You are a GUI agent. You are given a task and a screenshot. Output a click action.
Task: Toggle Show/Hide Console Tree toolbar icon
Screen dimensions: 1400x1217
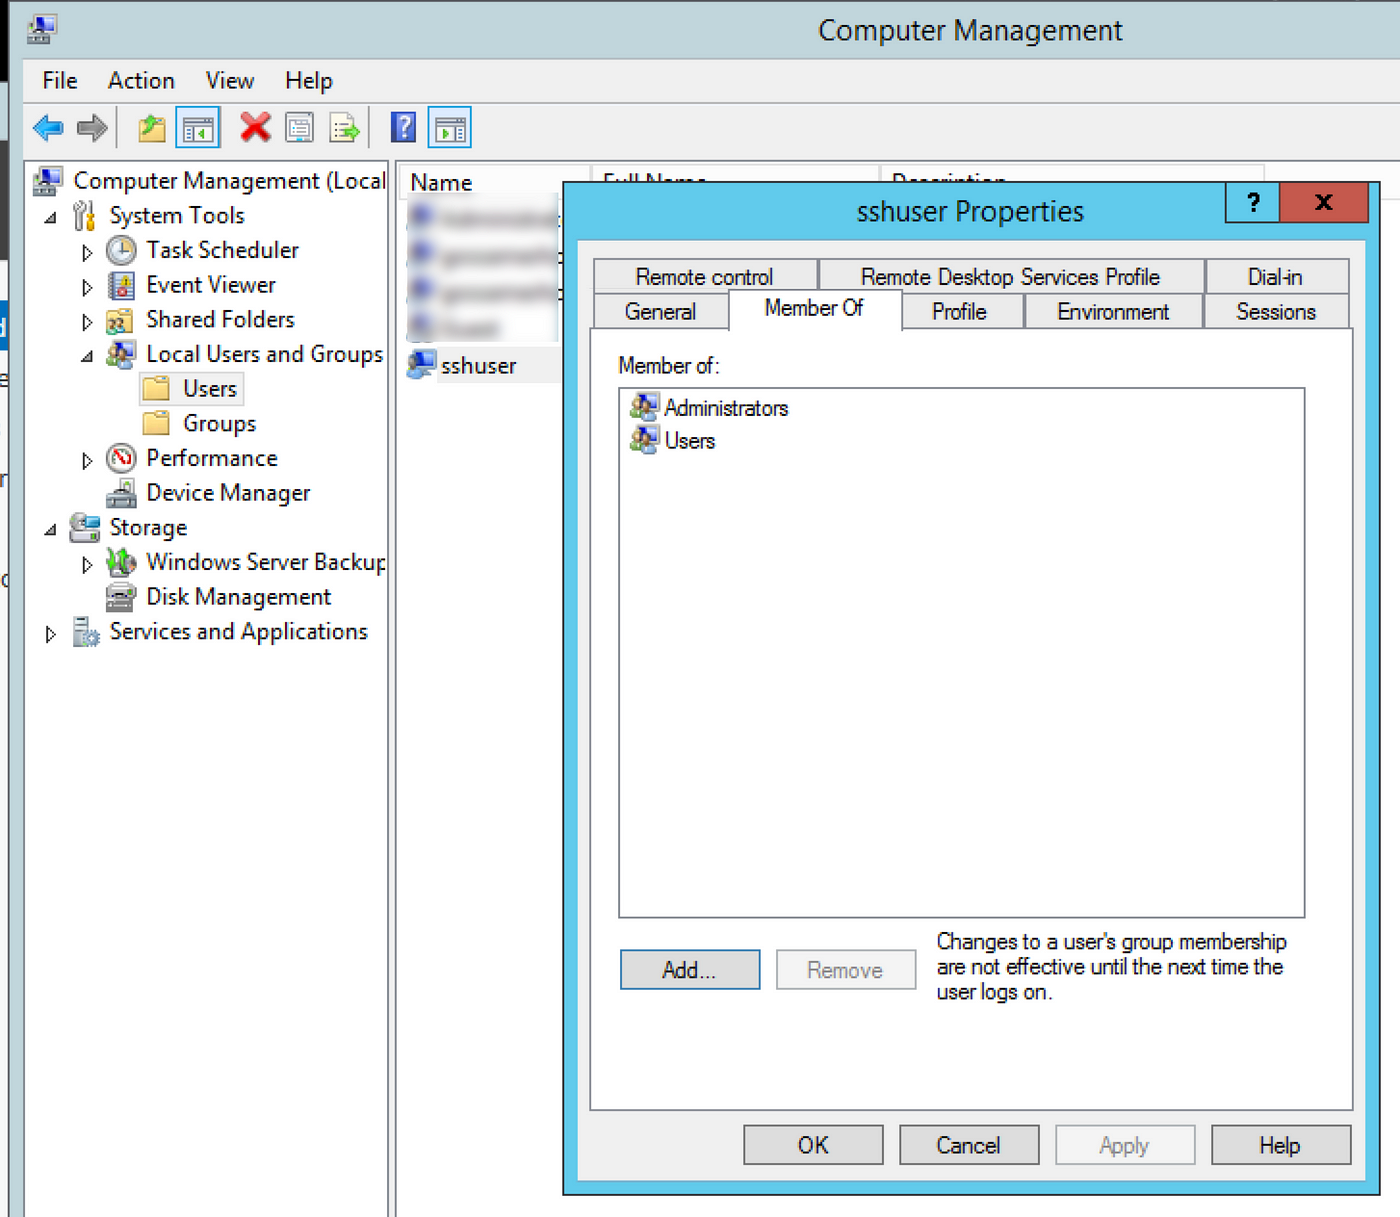click(x=198, y=128)
